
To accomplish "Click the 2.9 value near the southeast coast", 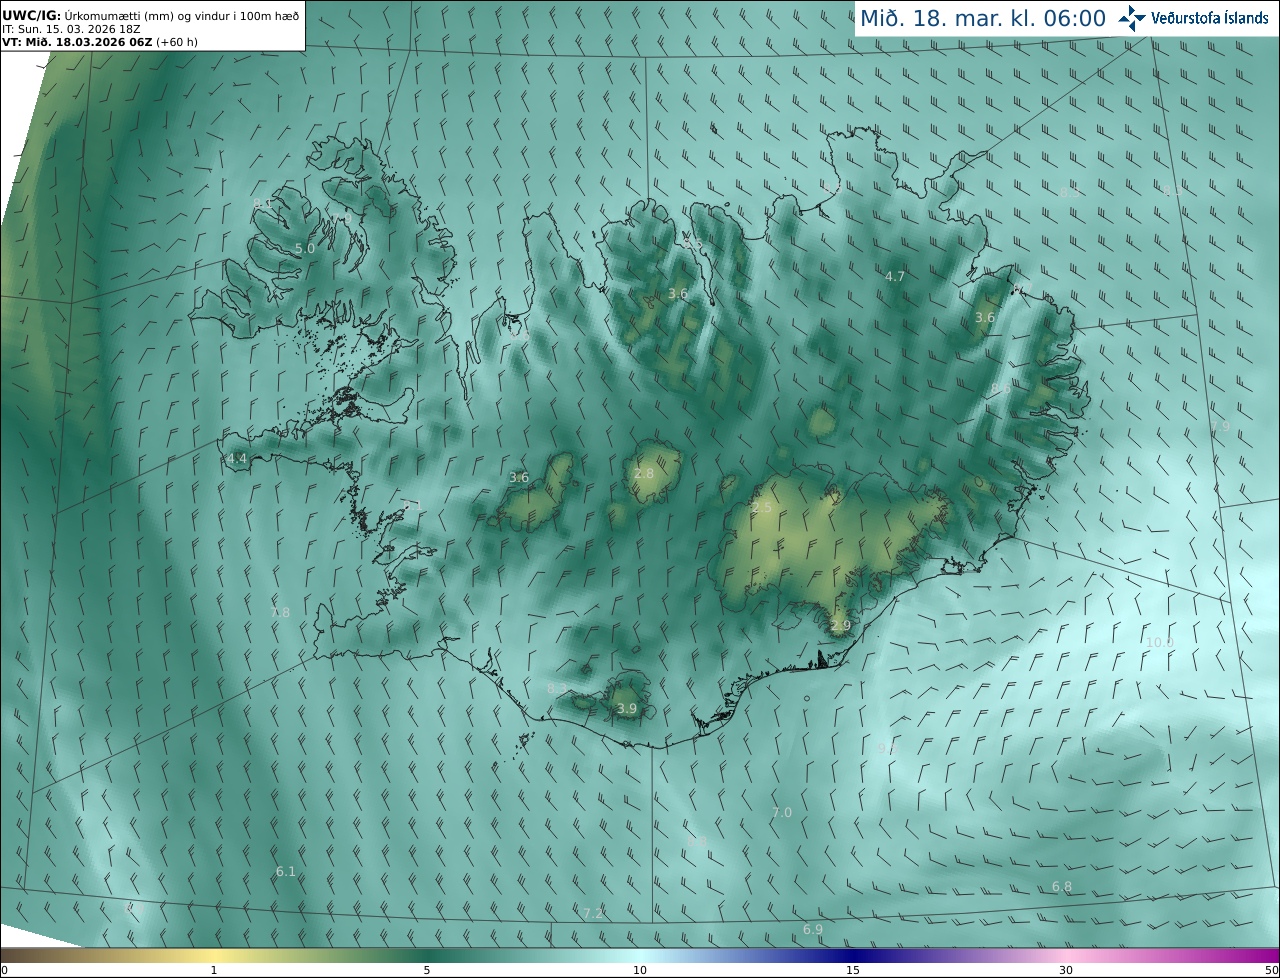I will tap(840, 626).
